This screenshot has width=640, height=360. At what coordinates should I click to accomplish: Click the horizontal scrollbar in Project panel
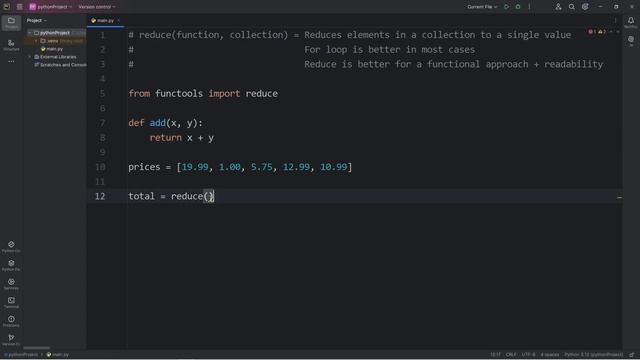point(37,348)
